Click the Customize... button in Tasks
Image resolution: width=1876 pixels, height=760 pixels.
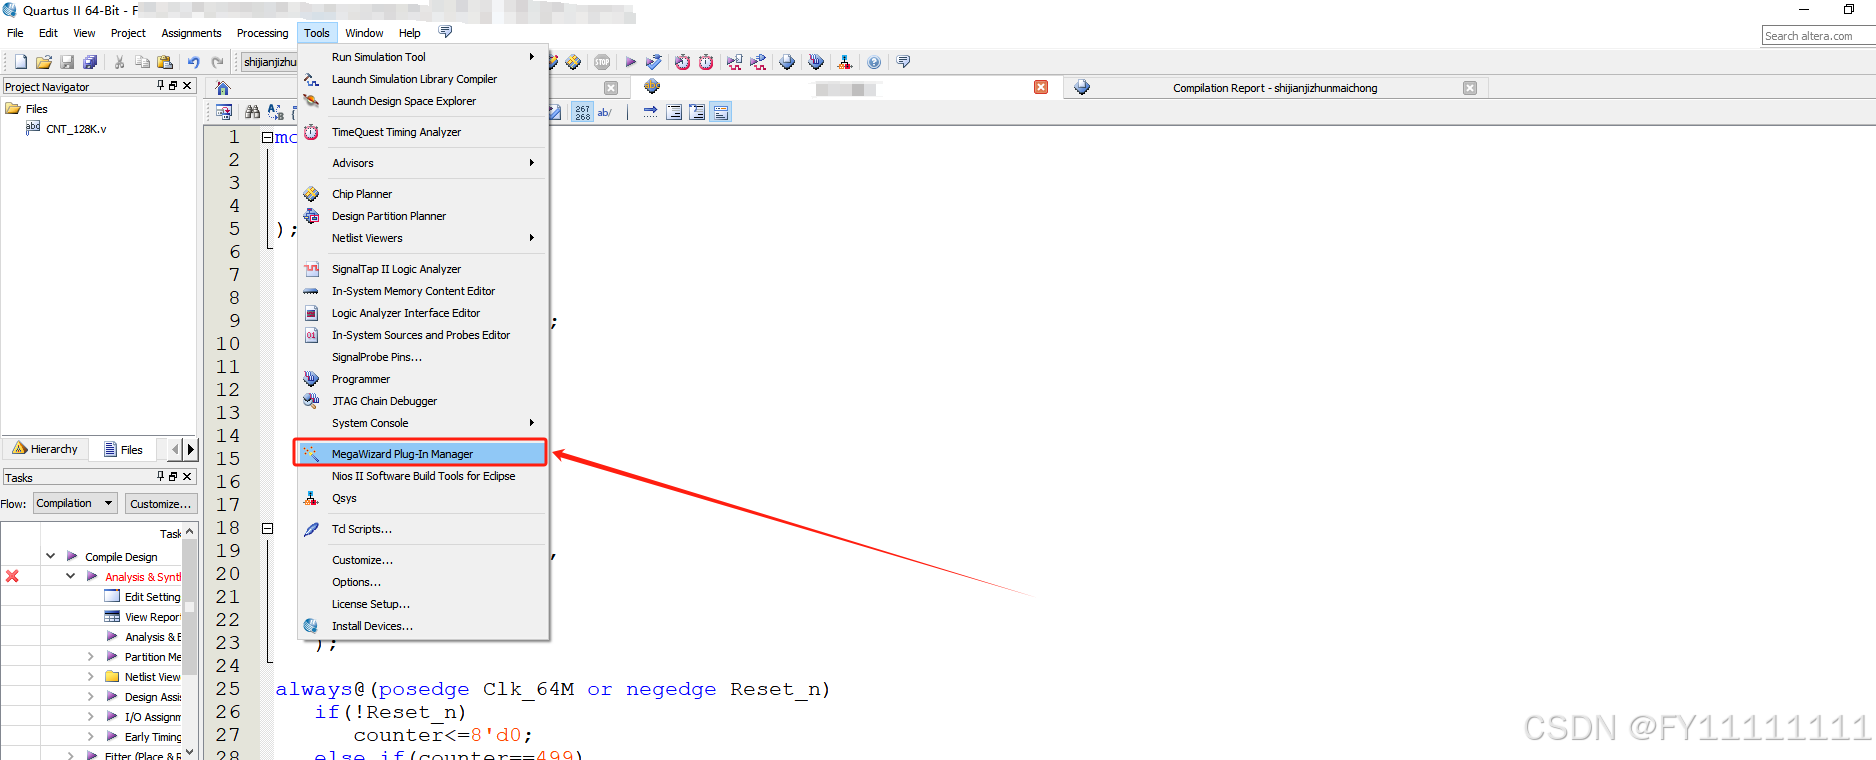click(160, 504)
